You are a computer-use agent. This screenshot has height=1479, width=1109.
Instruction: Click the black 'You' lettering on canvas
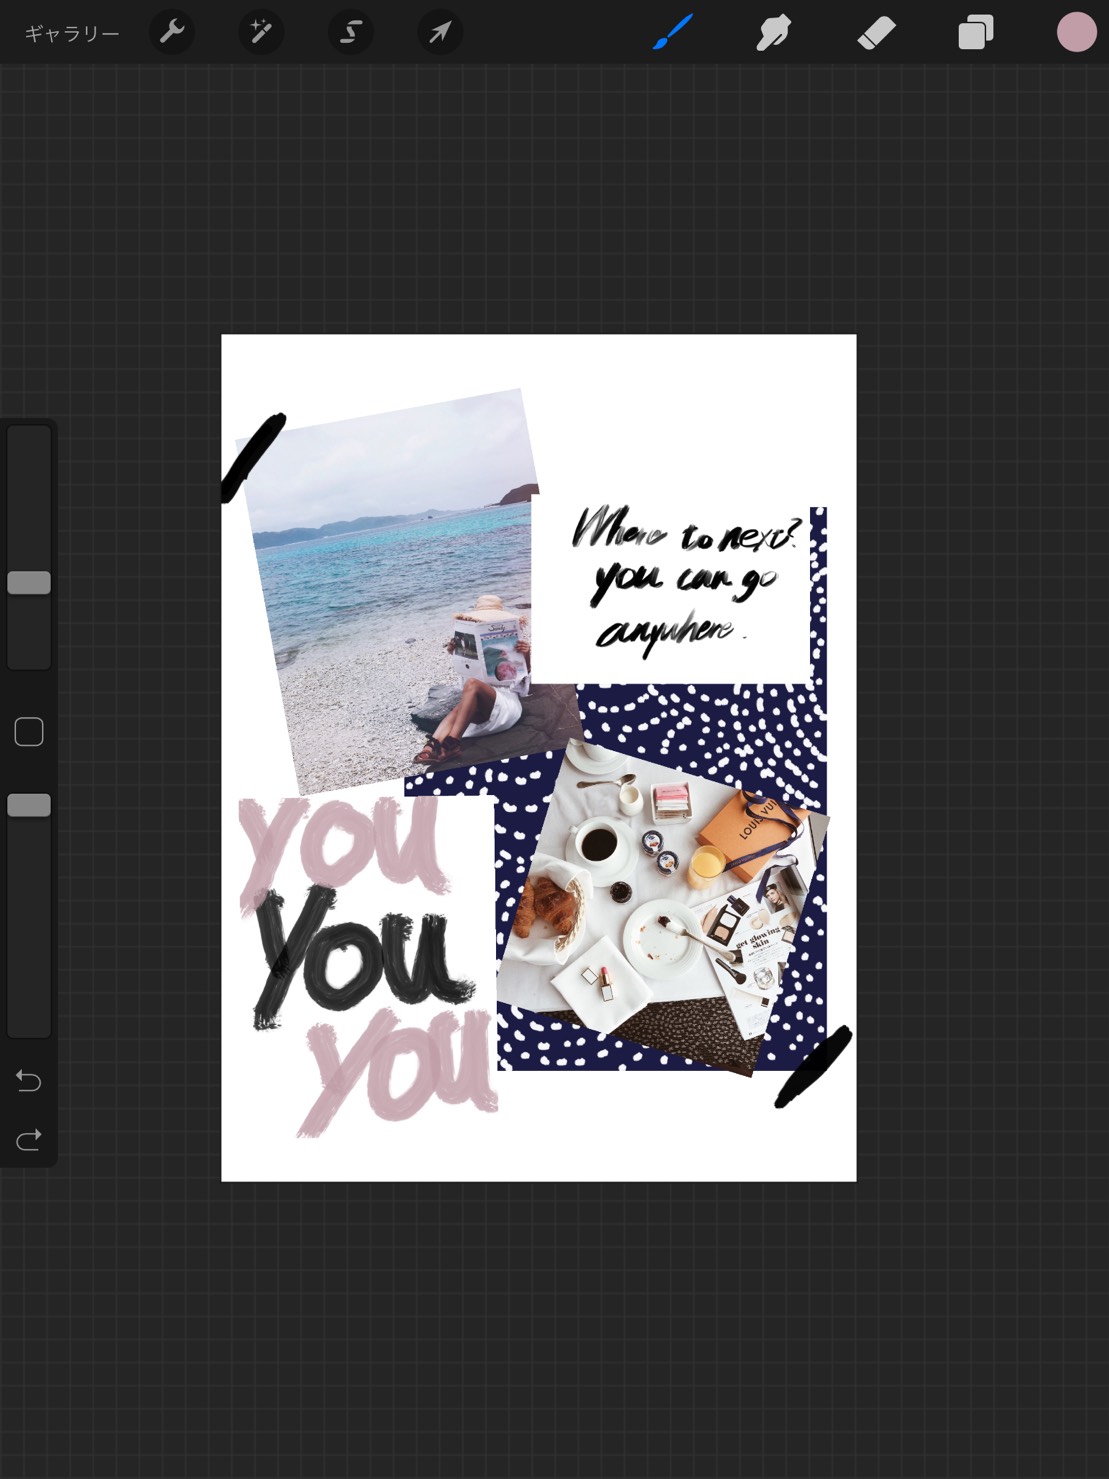[362, 955]
